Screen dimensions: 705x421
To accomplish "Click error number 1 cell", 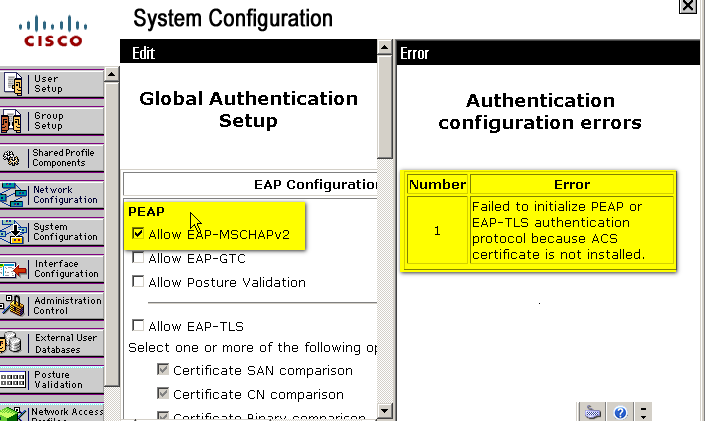I will (x=437, y=230).
